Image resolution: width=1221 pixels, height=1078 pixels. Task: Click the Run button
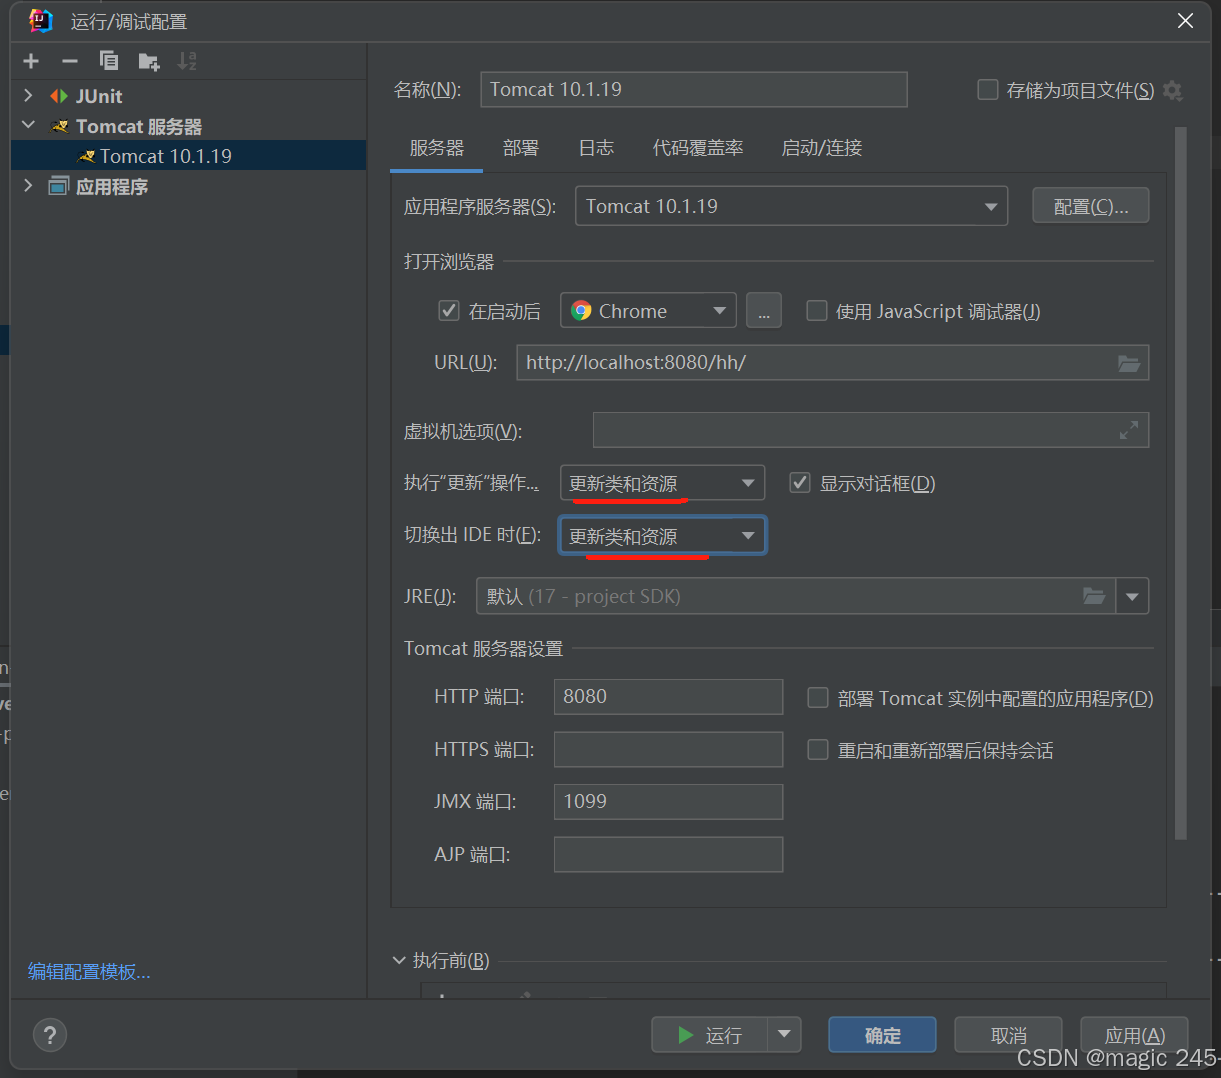[x=710, y=1035]
